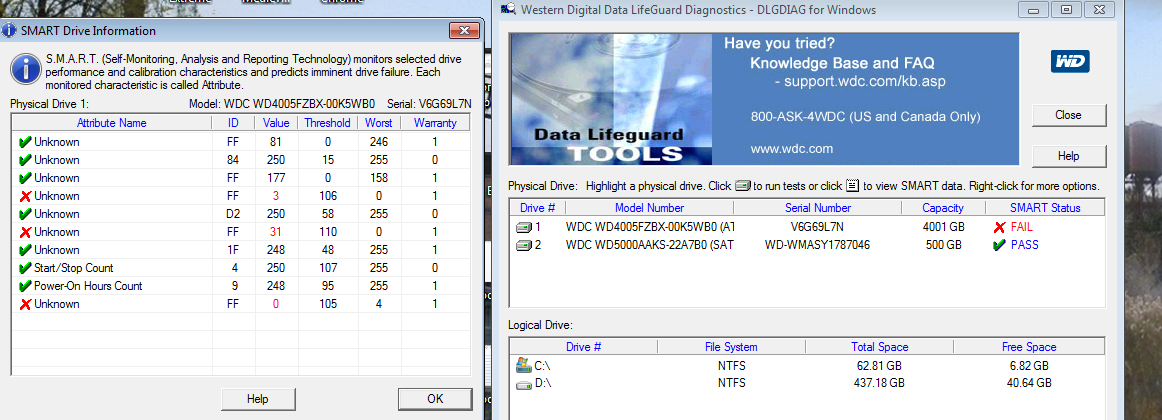Select Power-On Hours Count attribute row

tap(241, 286)
